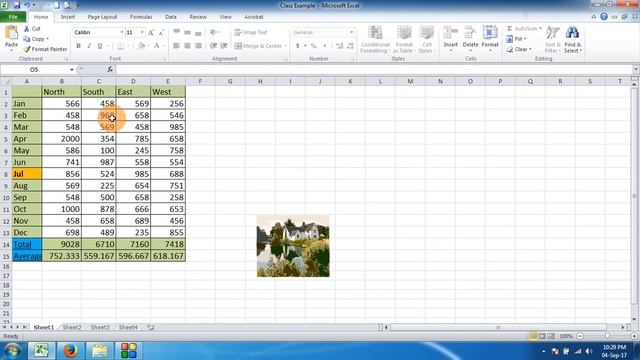This screenshot has height=360, width=640.
Task: Click the Top Align icon
Action: point(176,32)
